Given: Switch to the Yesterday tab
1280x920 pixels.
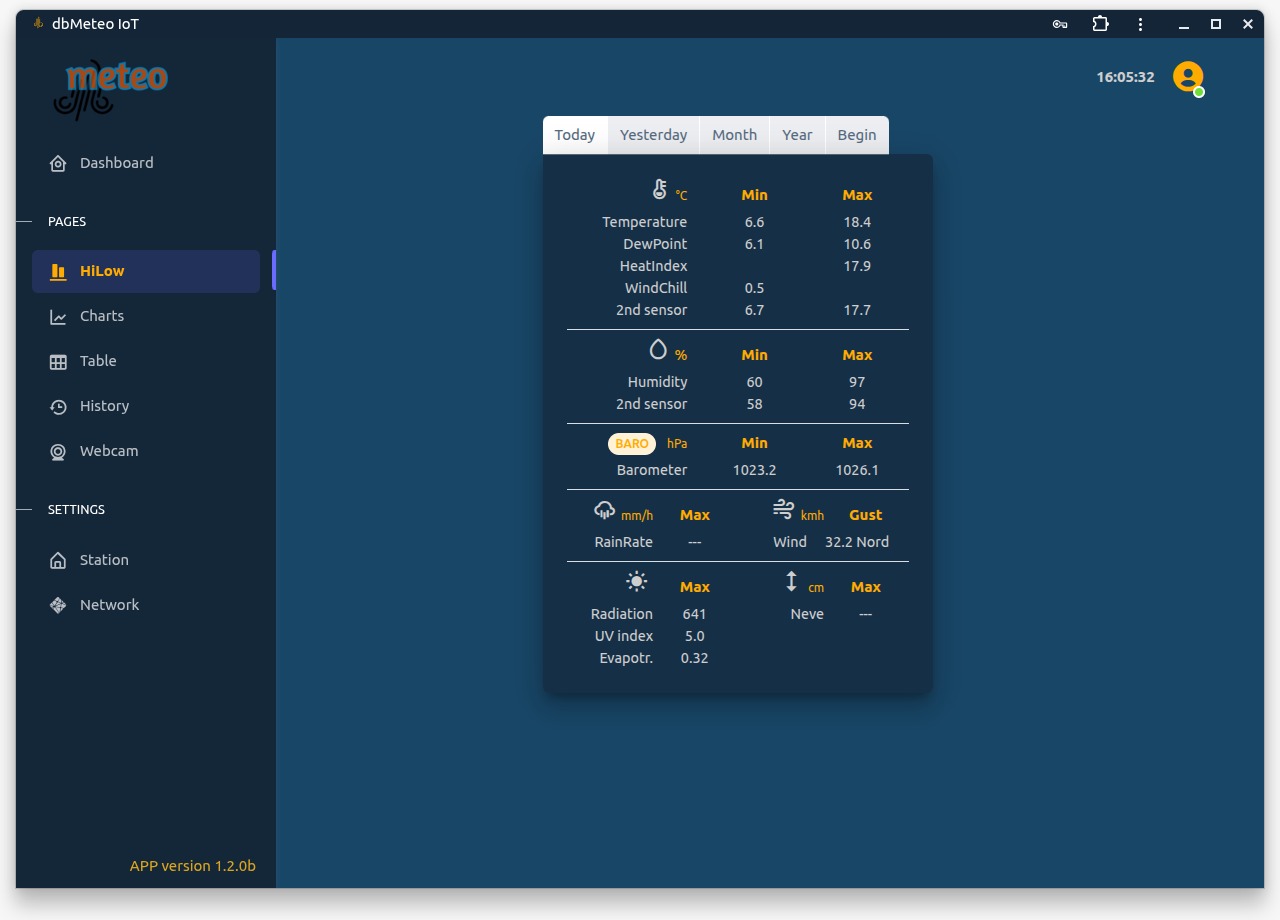Looking at the screenshot, I should (653, 135).
